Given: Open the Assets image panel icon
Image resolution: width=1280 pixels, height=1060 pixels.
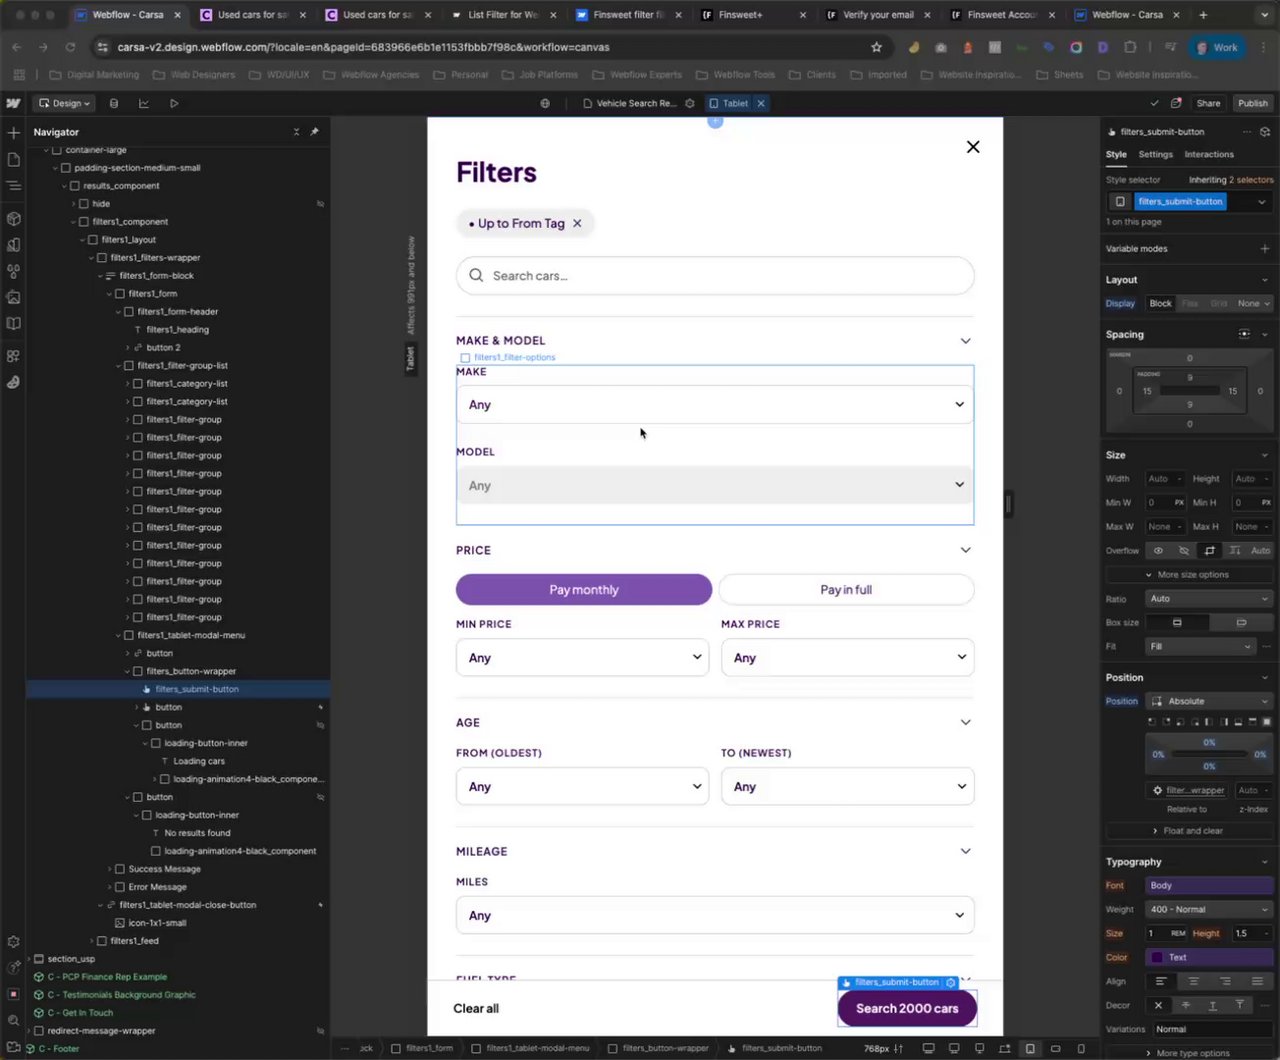Looking at the screenshot, I should (13, 297).
